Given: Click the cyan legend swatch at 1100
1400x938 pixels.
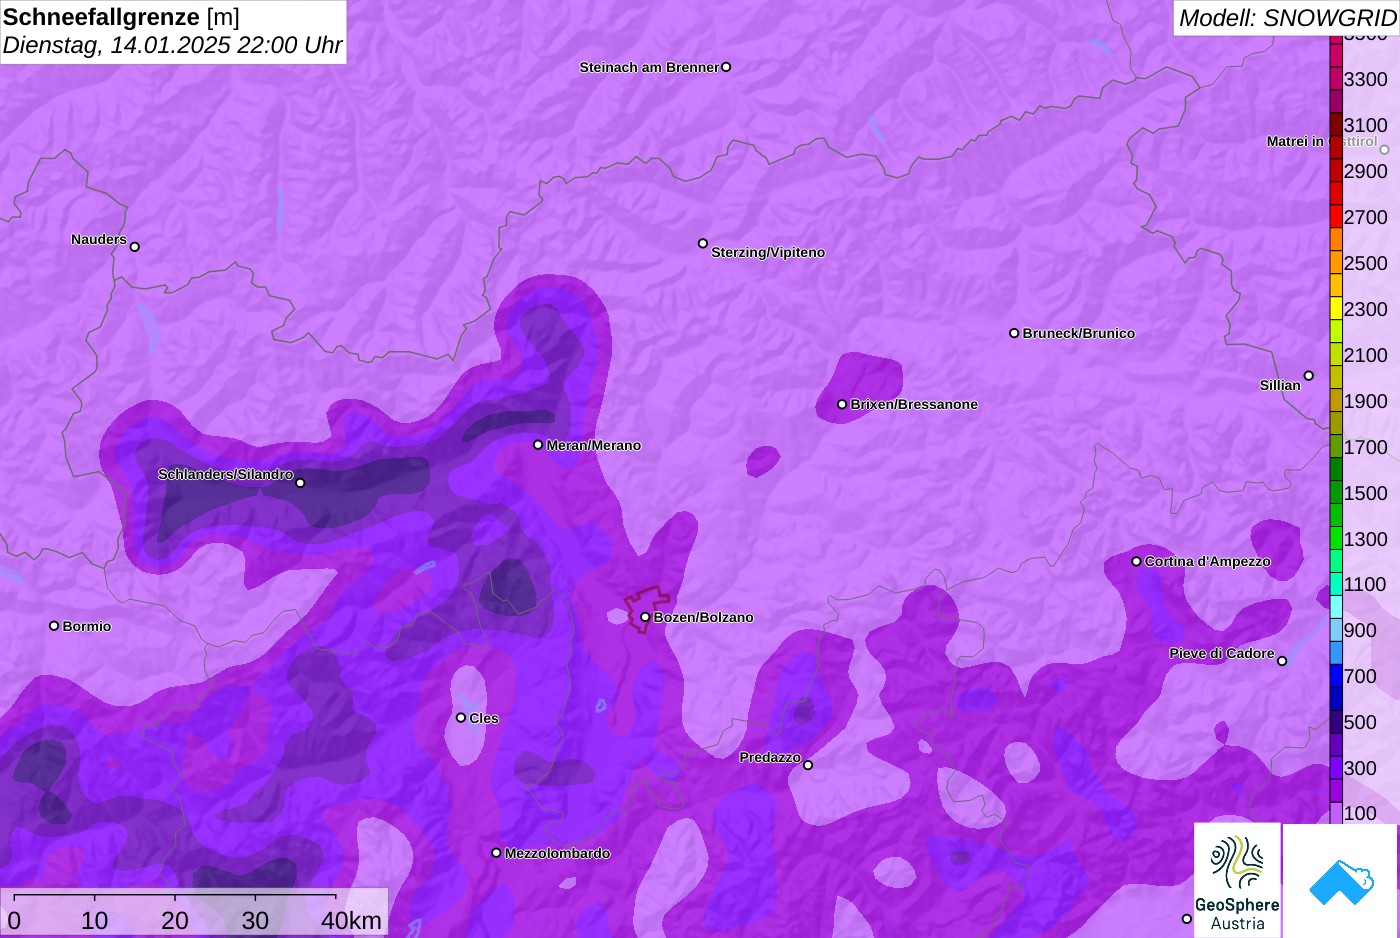Looking at the screenshot, I should [x=1336, y=584].
